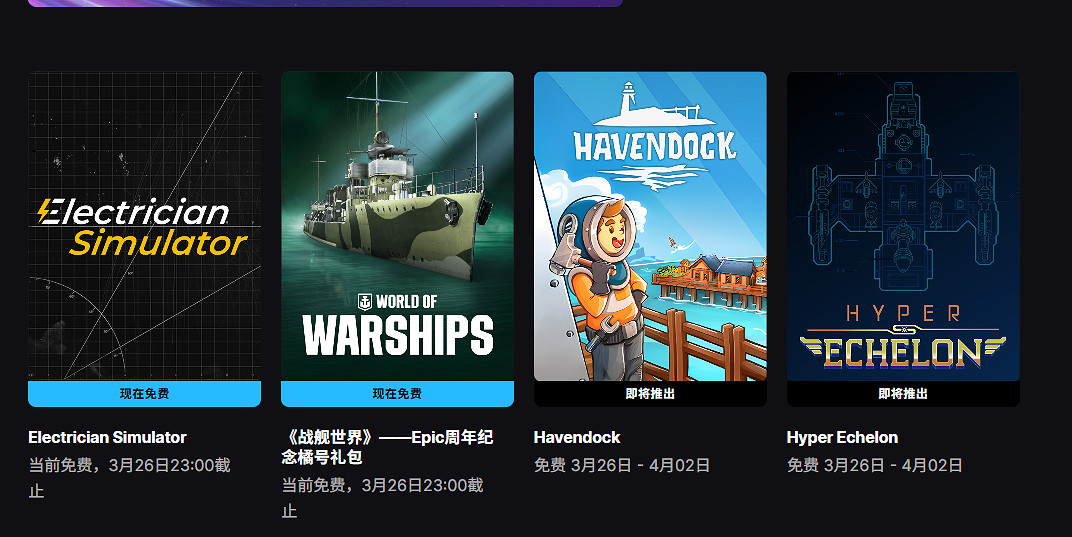Open the World of Warships cover image
Image resolution: width=1072 pixels, height=537 pixels.
(x=397, y=226)
